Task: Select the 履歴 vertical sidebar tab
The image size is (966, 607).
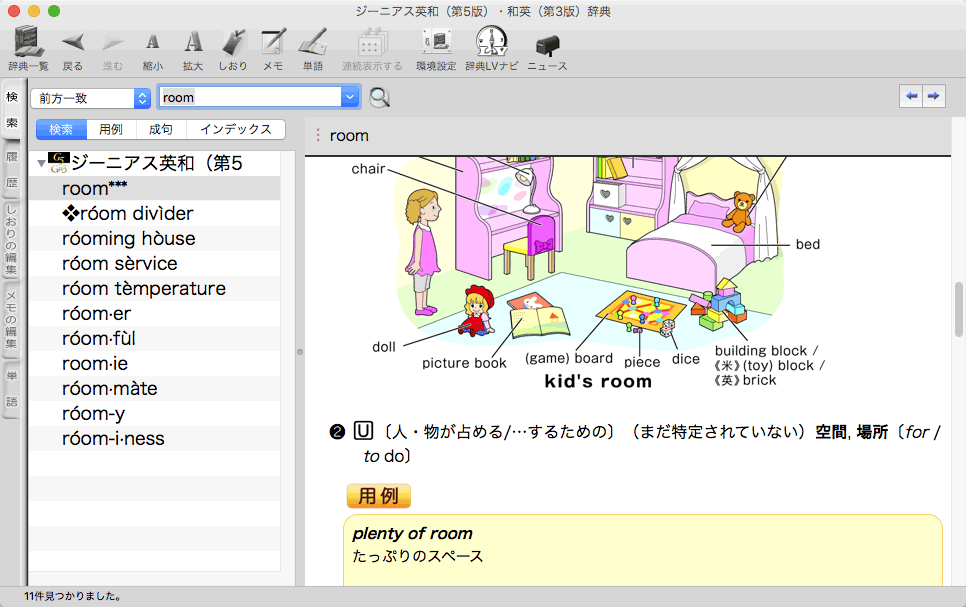Action: (x=12, y=169)
